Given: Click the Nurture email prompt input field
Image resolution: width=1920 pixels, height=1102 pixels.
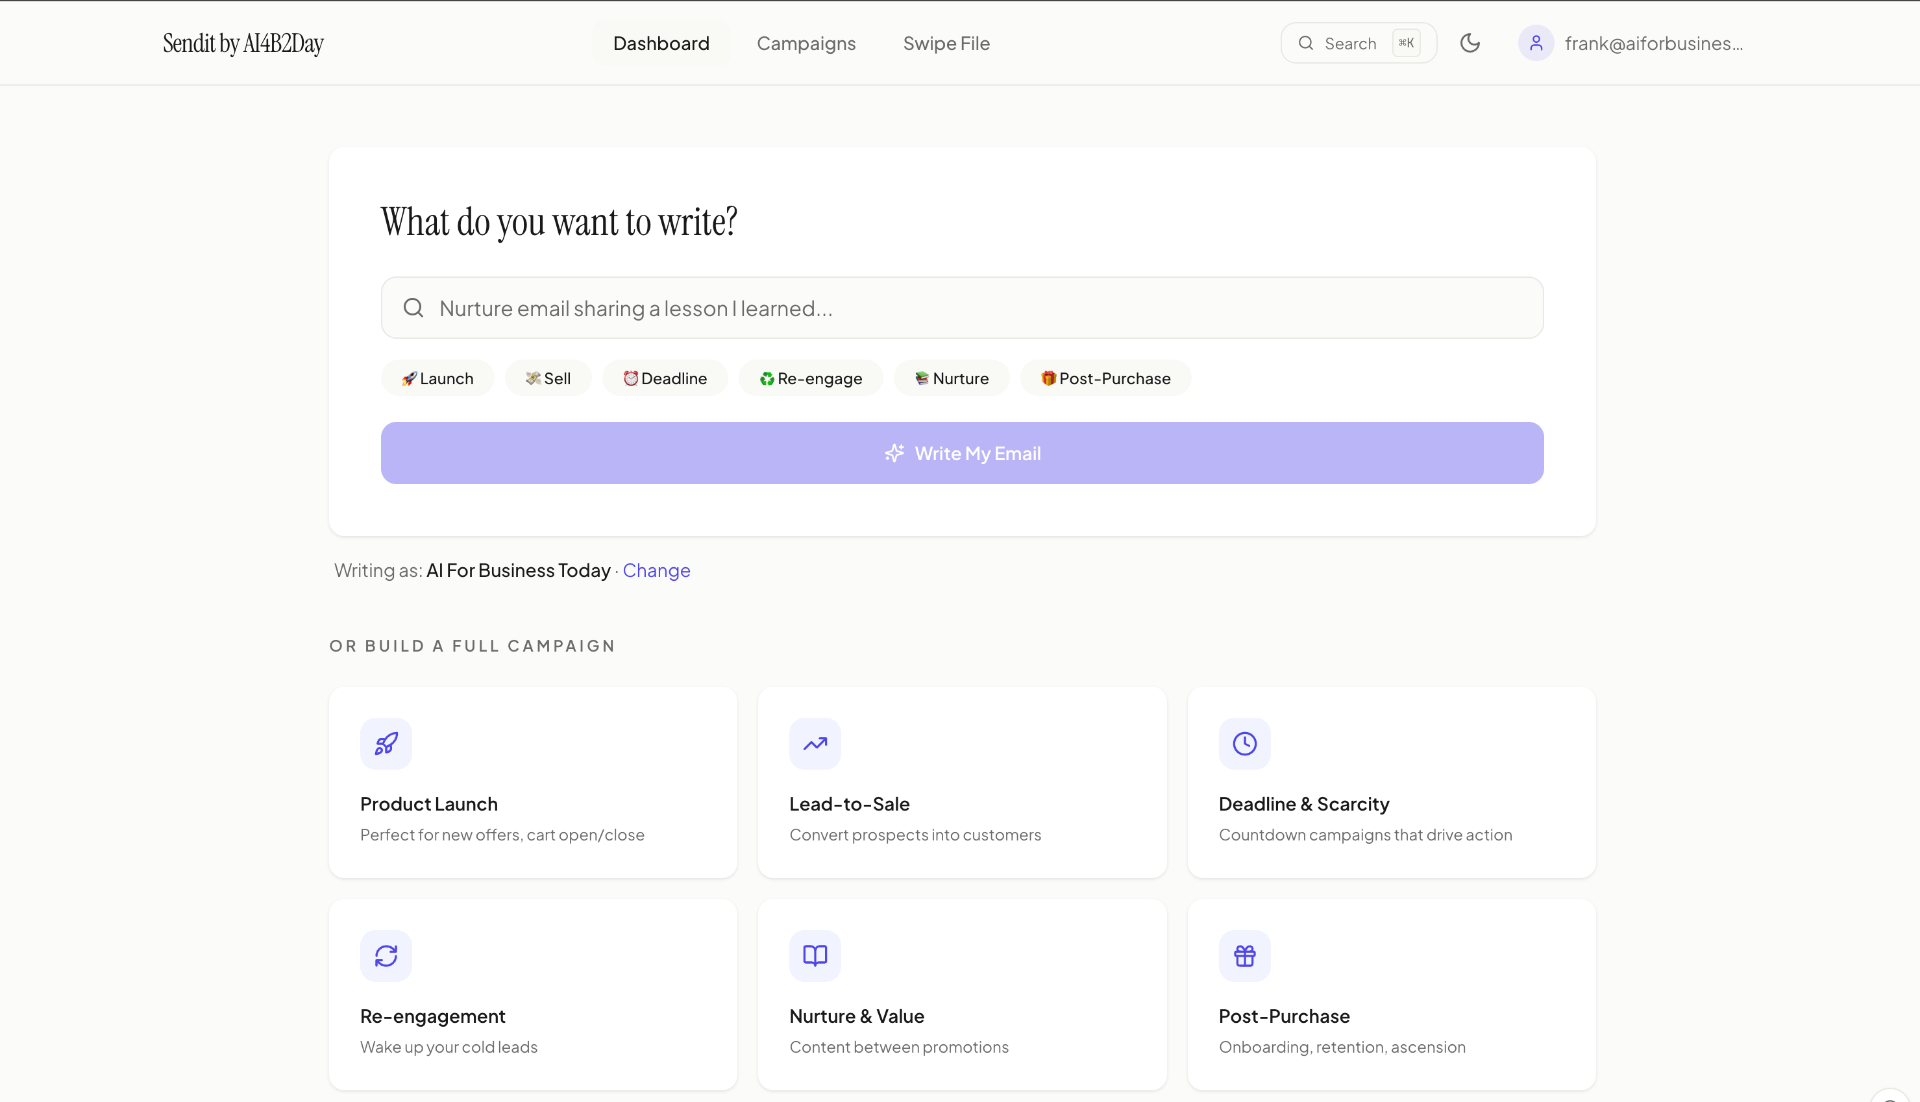Looking at the screenshot, I should 962,308.
